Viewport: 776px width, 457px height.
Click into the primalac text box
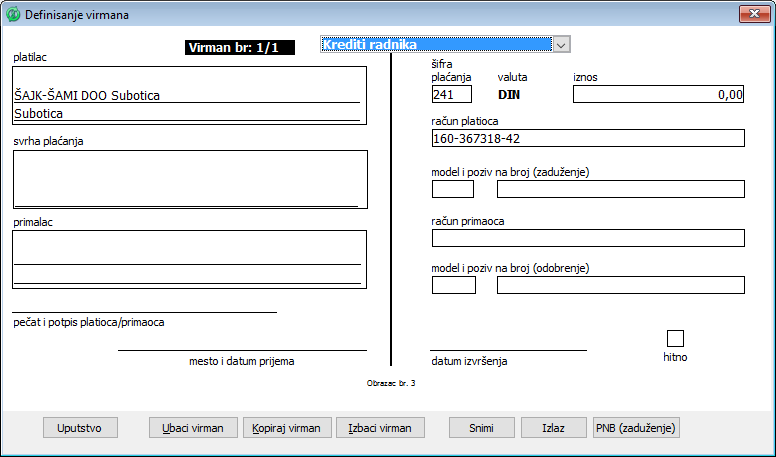coord(190,258)
